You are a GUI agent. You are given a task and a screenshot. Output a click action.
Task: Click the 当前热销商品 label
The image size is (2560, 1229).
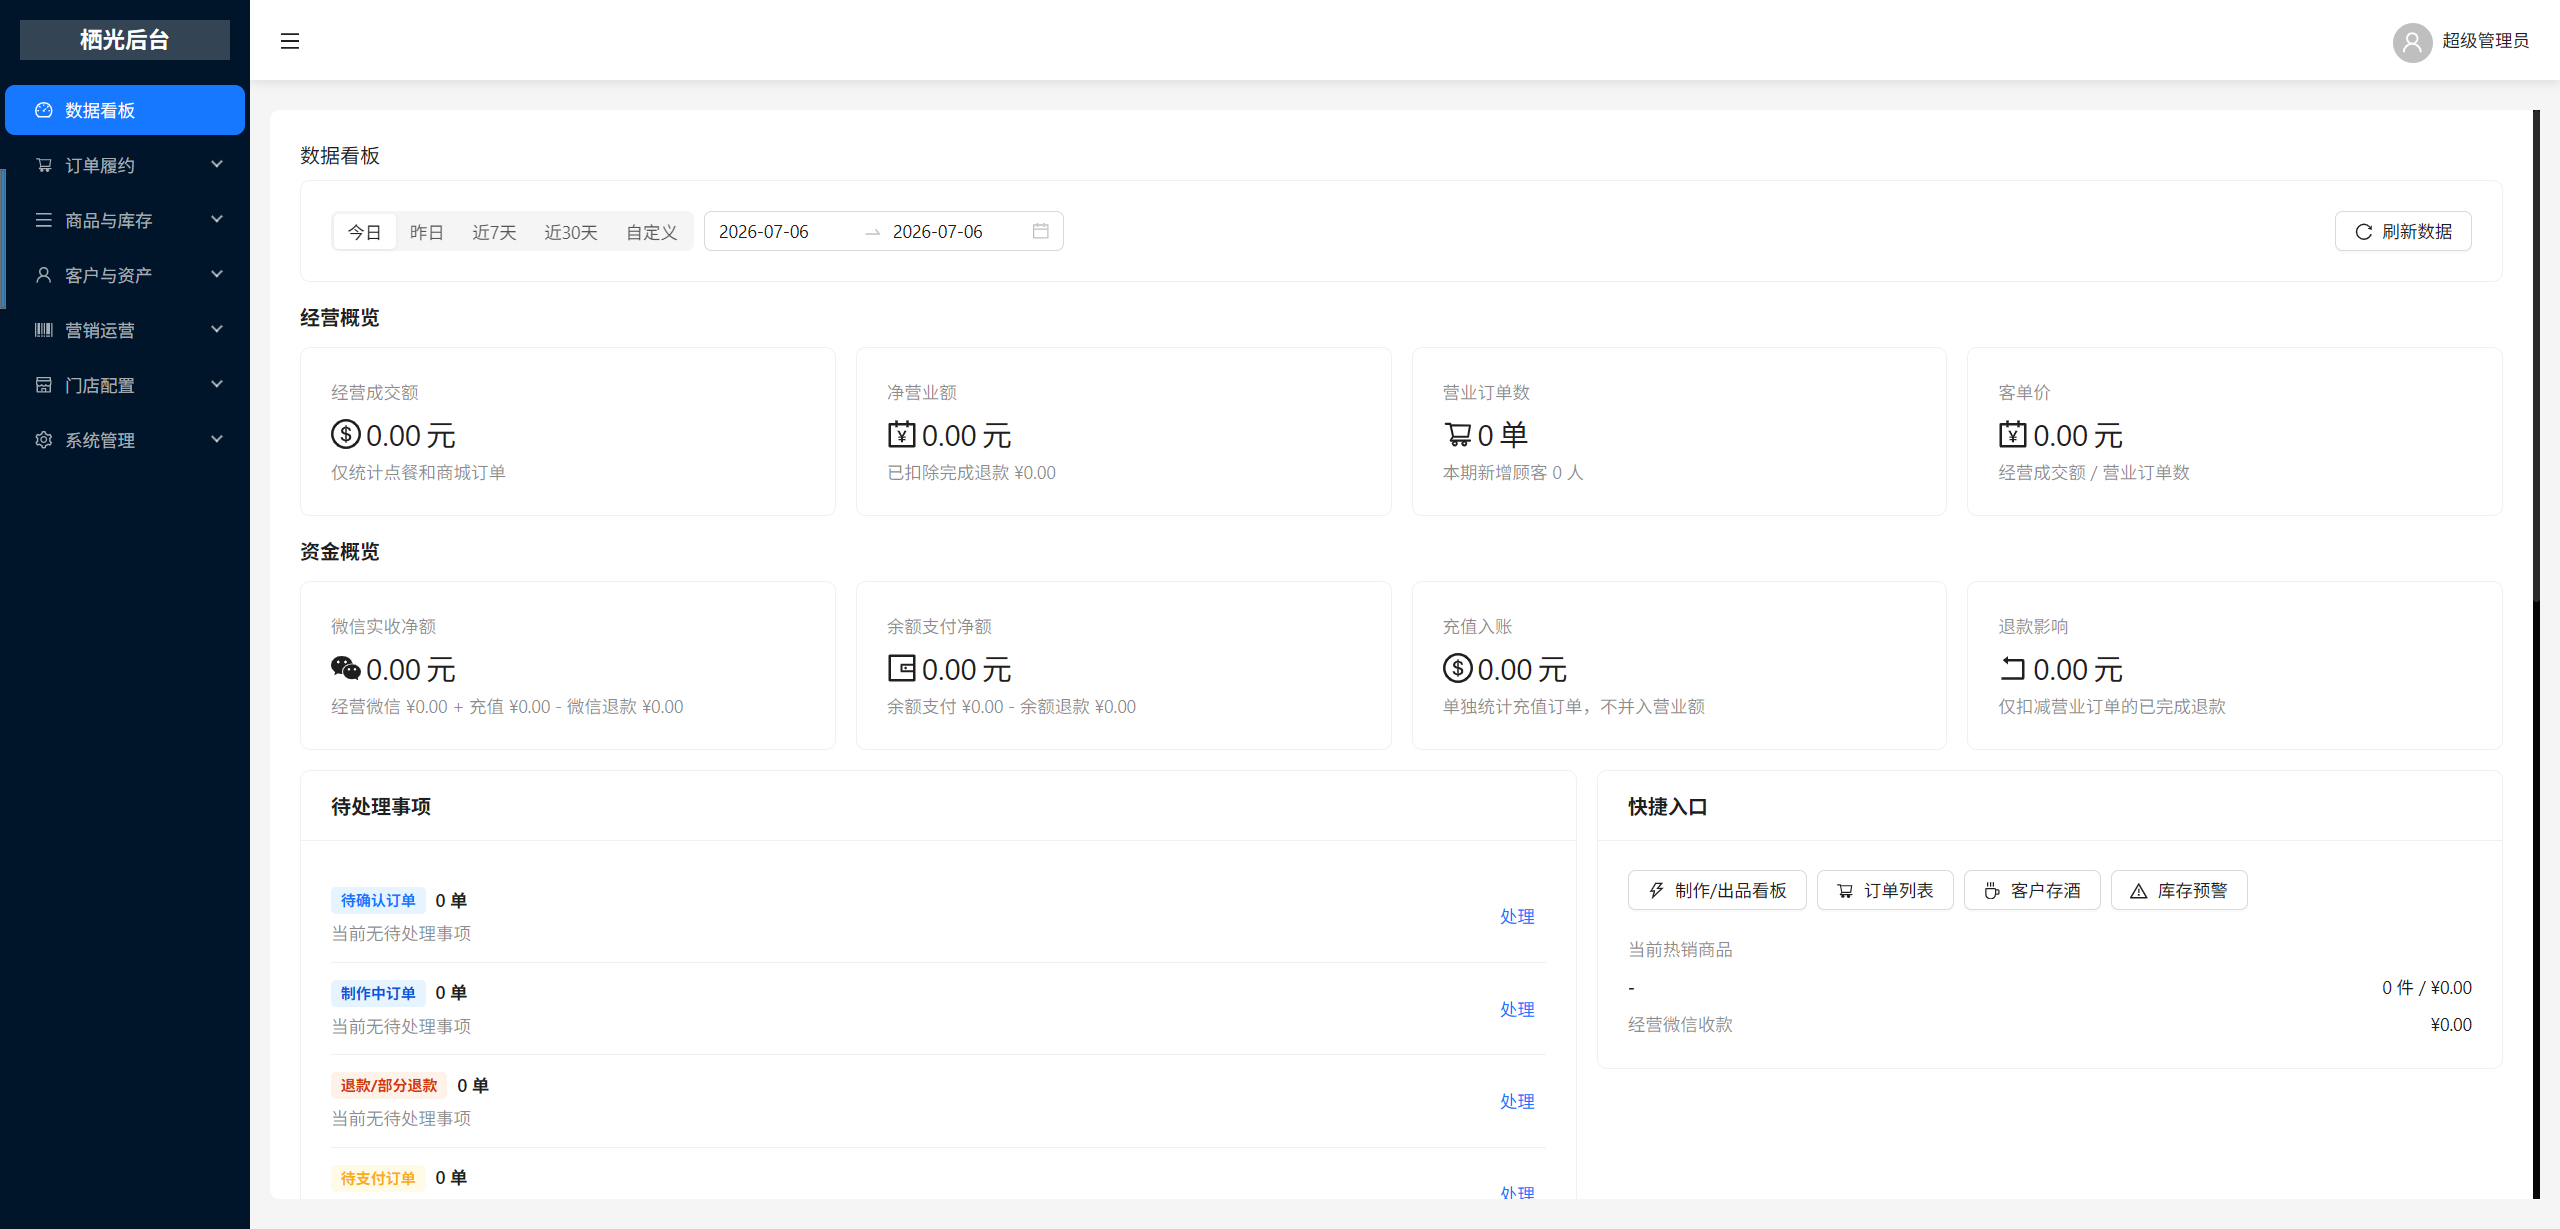pyautogui.click(x=1680, y=950)
